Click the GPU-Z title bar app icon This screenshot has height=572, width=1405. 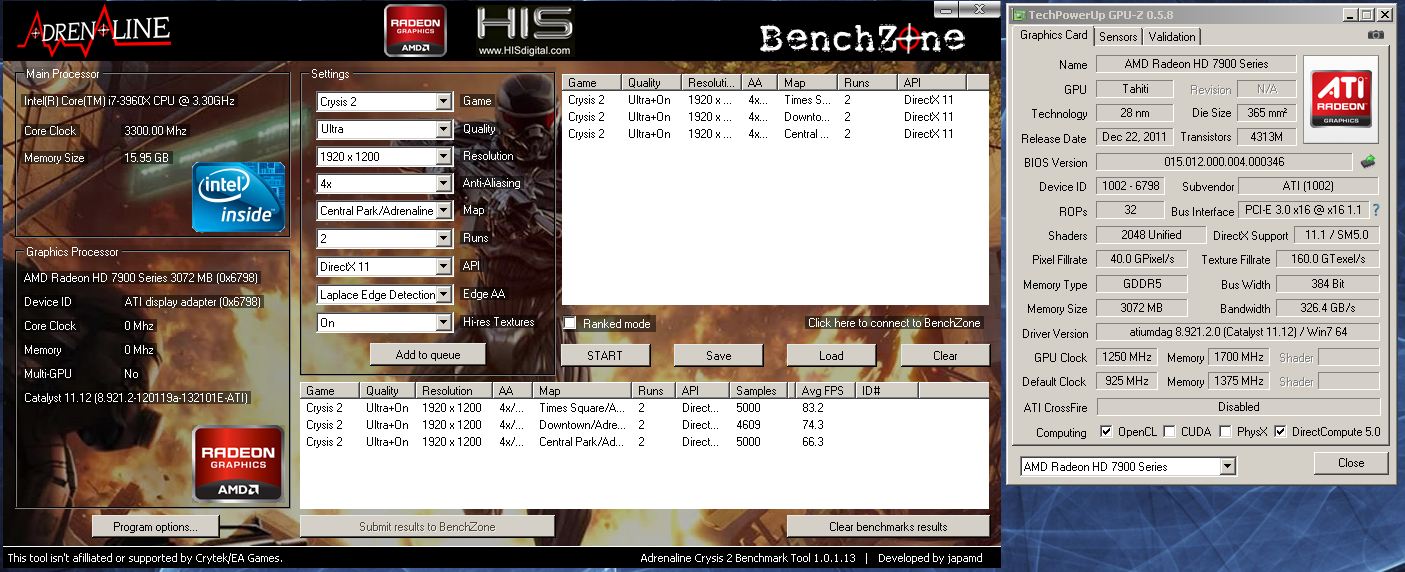(x=1019, y=15)
